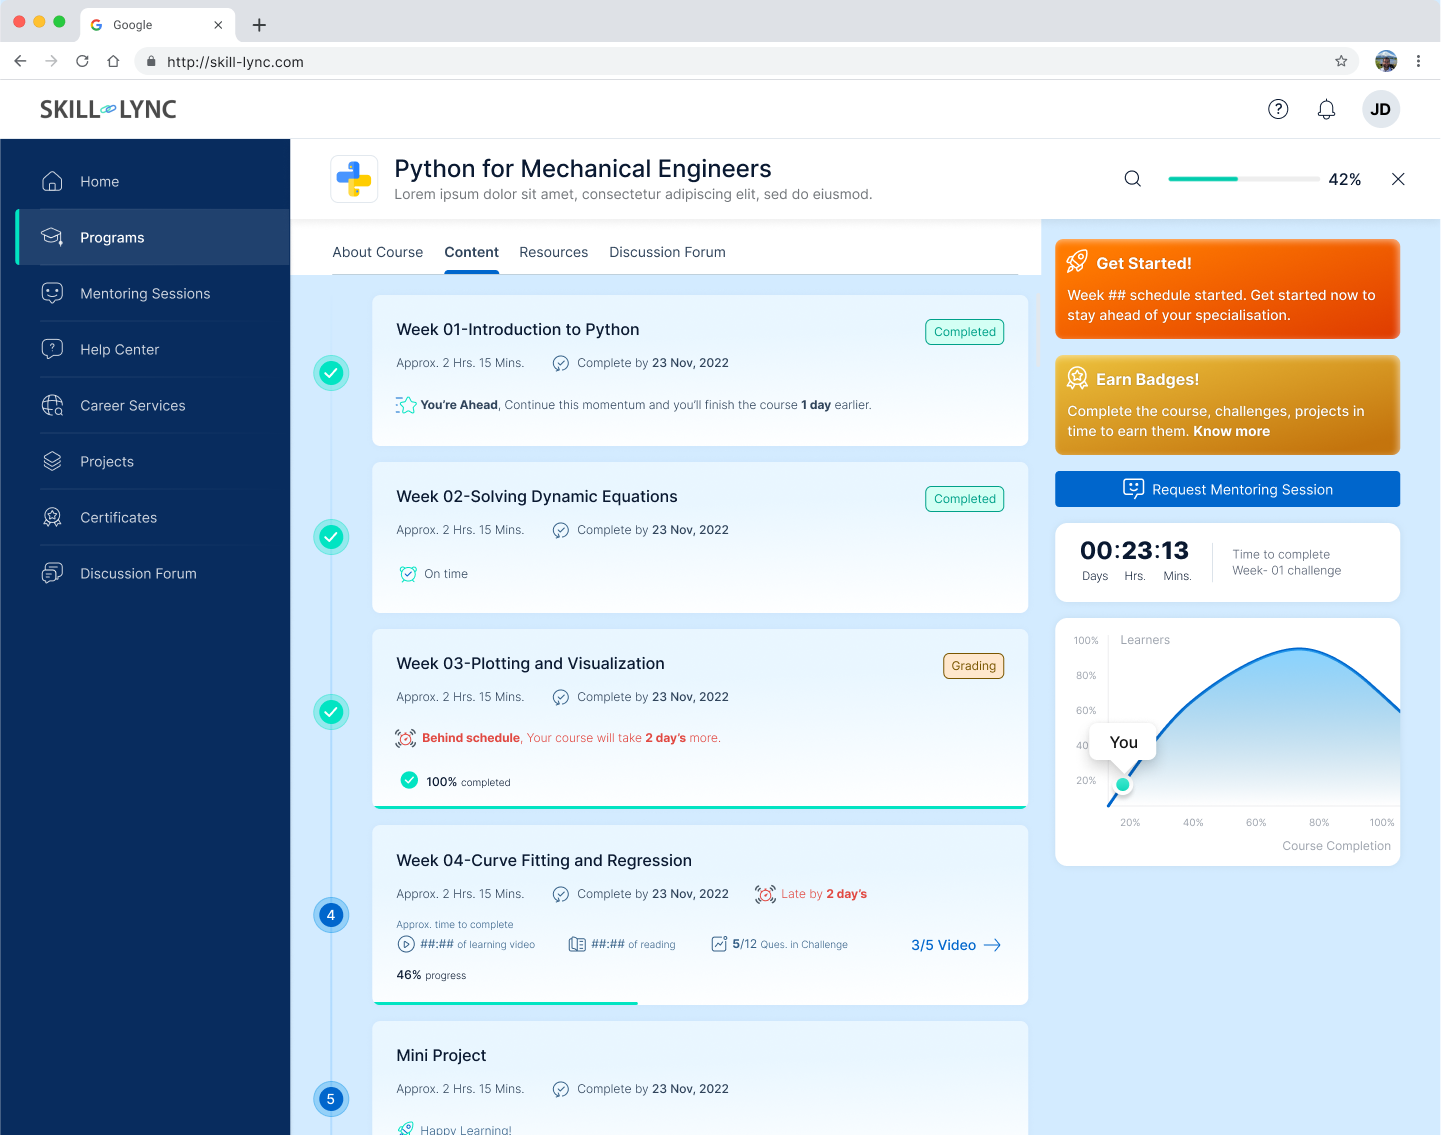Click the Behind schedule alarm icon
Screen dimensions: 1441x1135
click(x=405, y=738)
